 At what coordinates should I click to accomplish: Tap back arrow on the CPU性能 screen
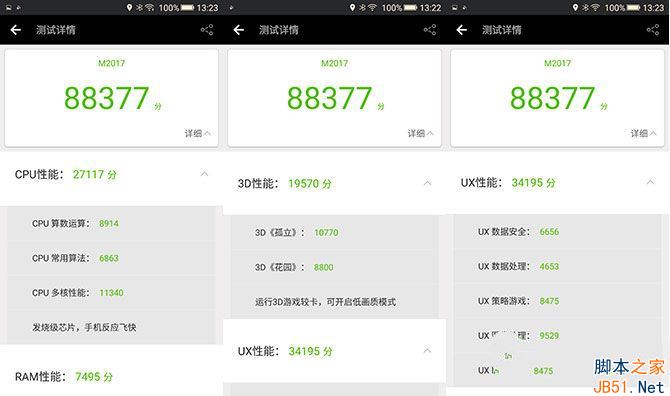16,29
